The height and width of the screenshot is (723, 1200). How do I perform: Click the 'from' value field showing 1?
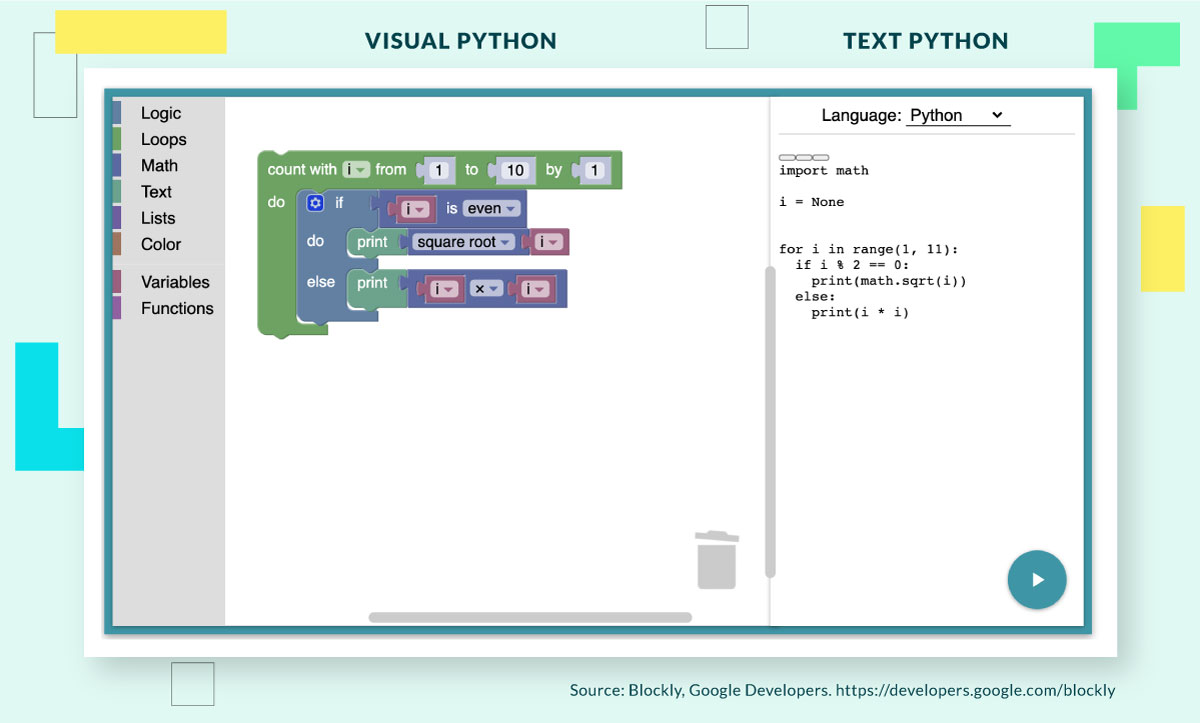pyautogui.click(x=437, y=170)
